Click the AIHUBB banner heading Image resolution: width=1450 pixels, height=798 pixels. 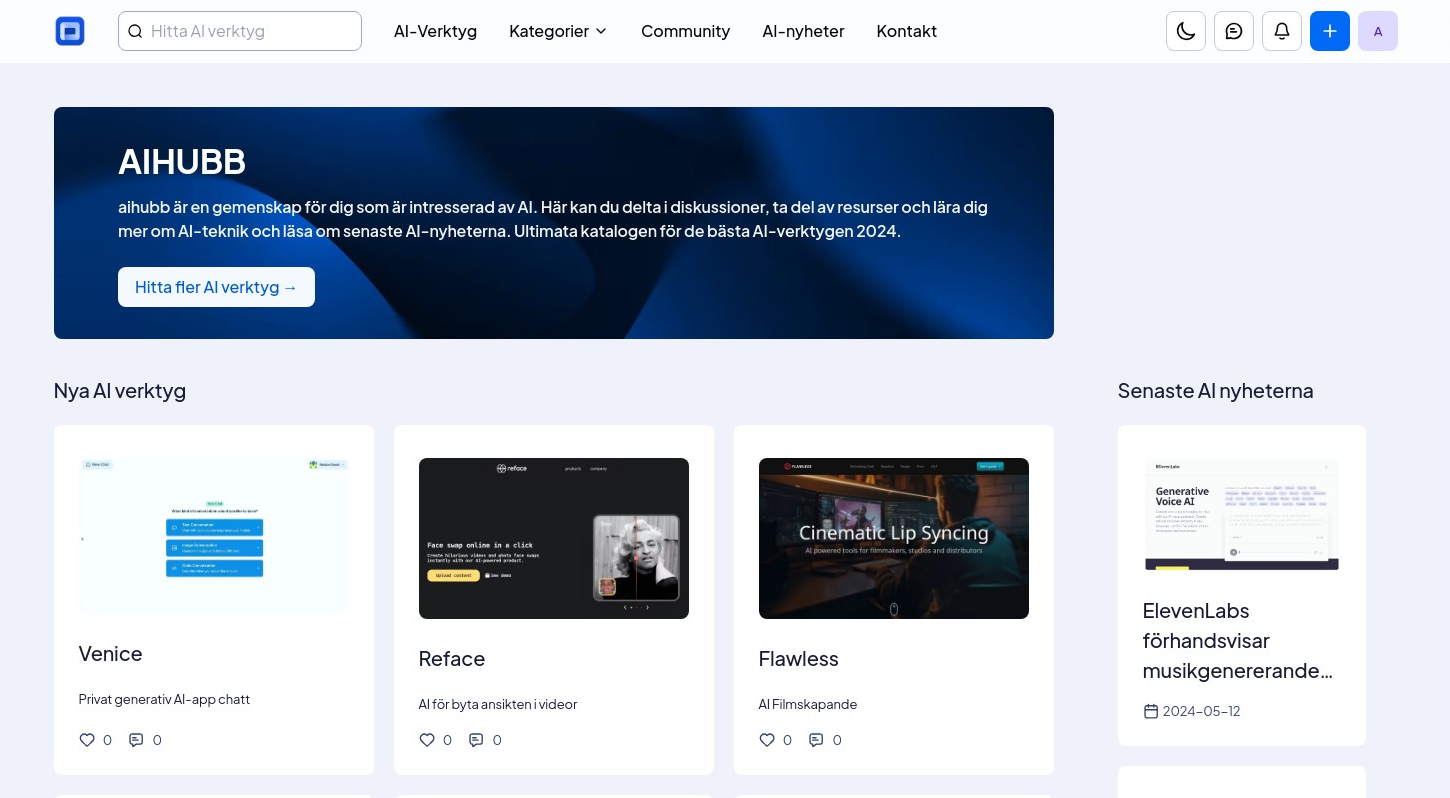pos(182,161)
